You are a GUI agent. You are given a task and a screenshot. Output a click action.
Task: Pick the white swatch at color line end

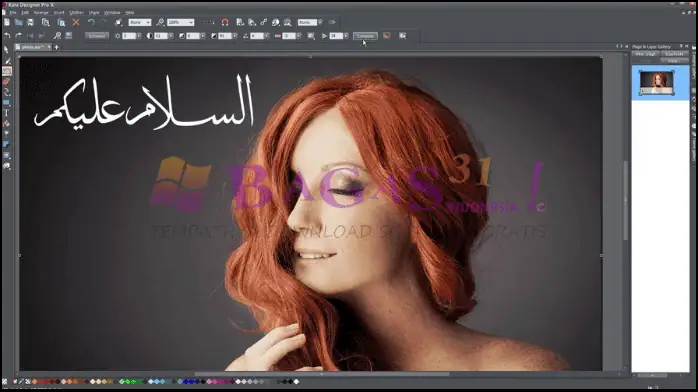click(x=296, y=381)
